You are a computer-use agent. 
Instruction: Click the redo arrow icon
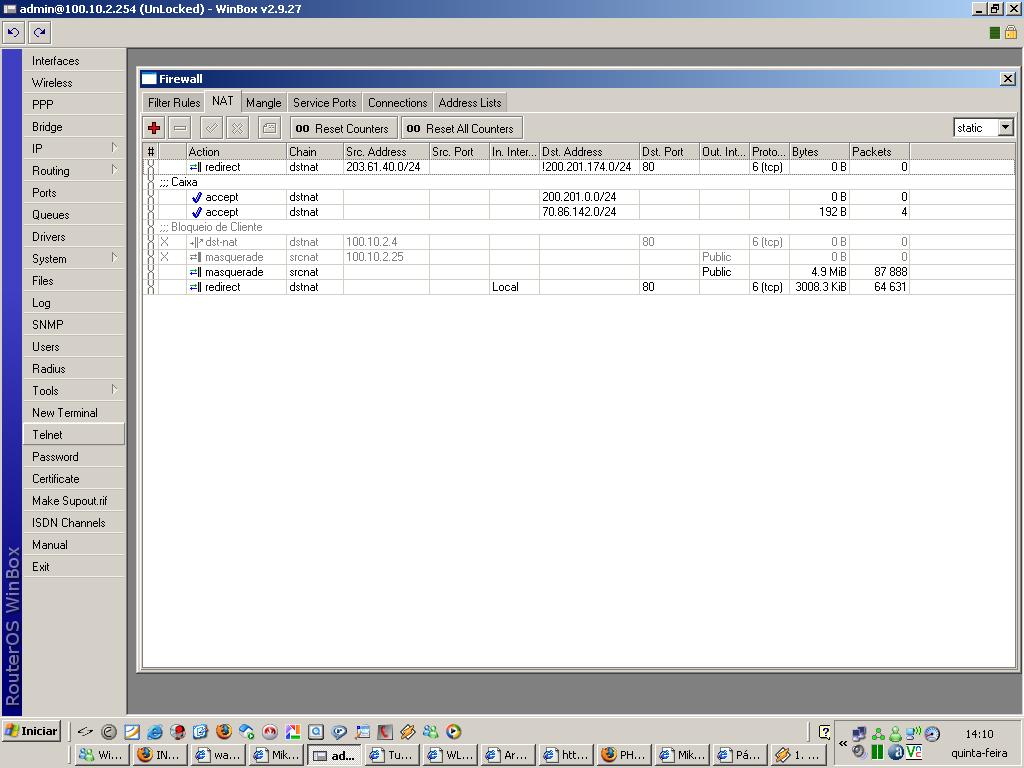click(39, 32)
